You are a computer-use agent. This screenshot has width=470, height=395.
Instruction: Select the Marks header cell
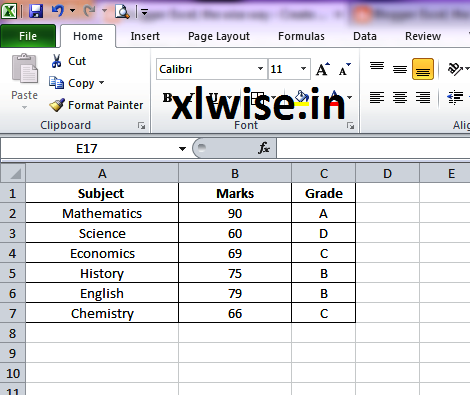coord(235,193)
